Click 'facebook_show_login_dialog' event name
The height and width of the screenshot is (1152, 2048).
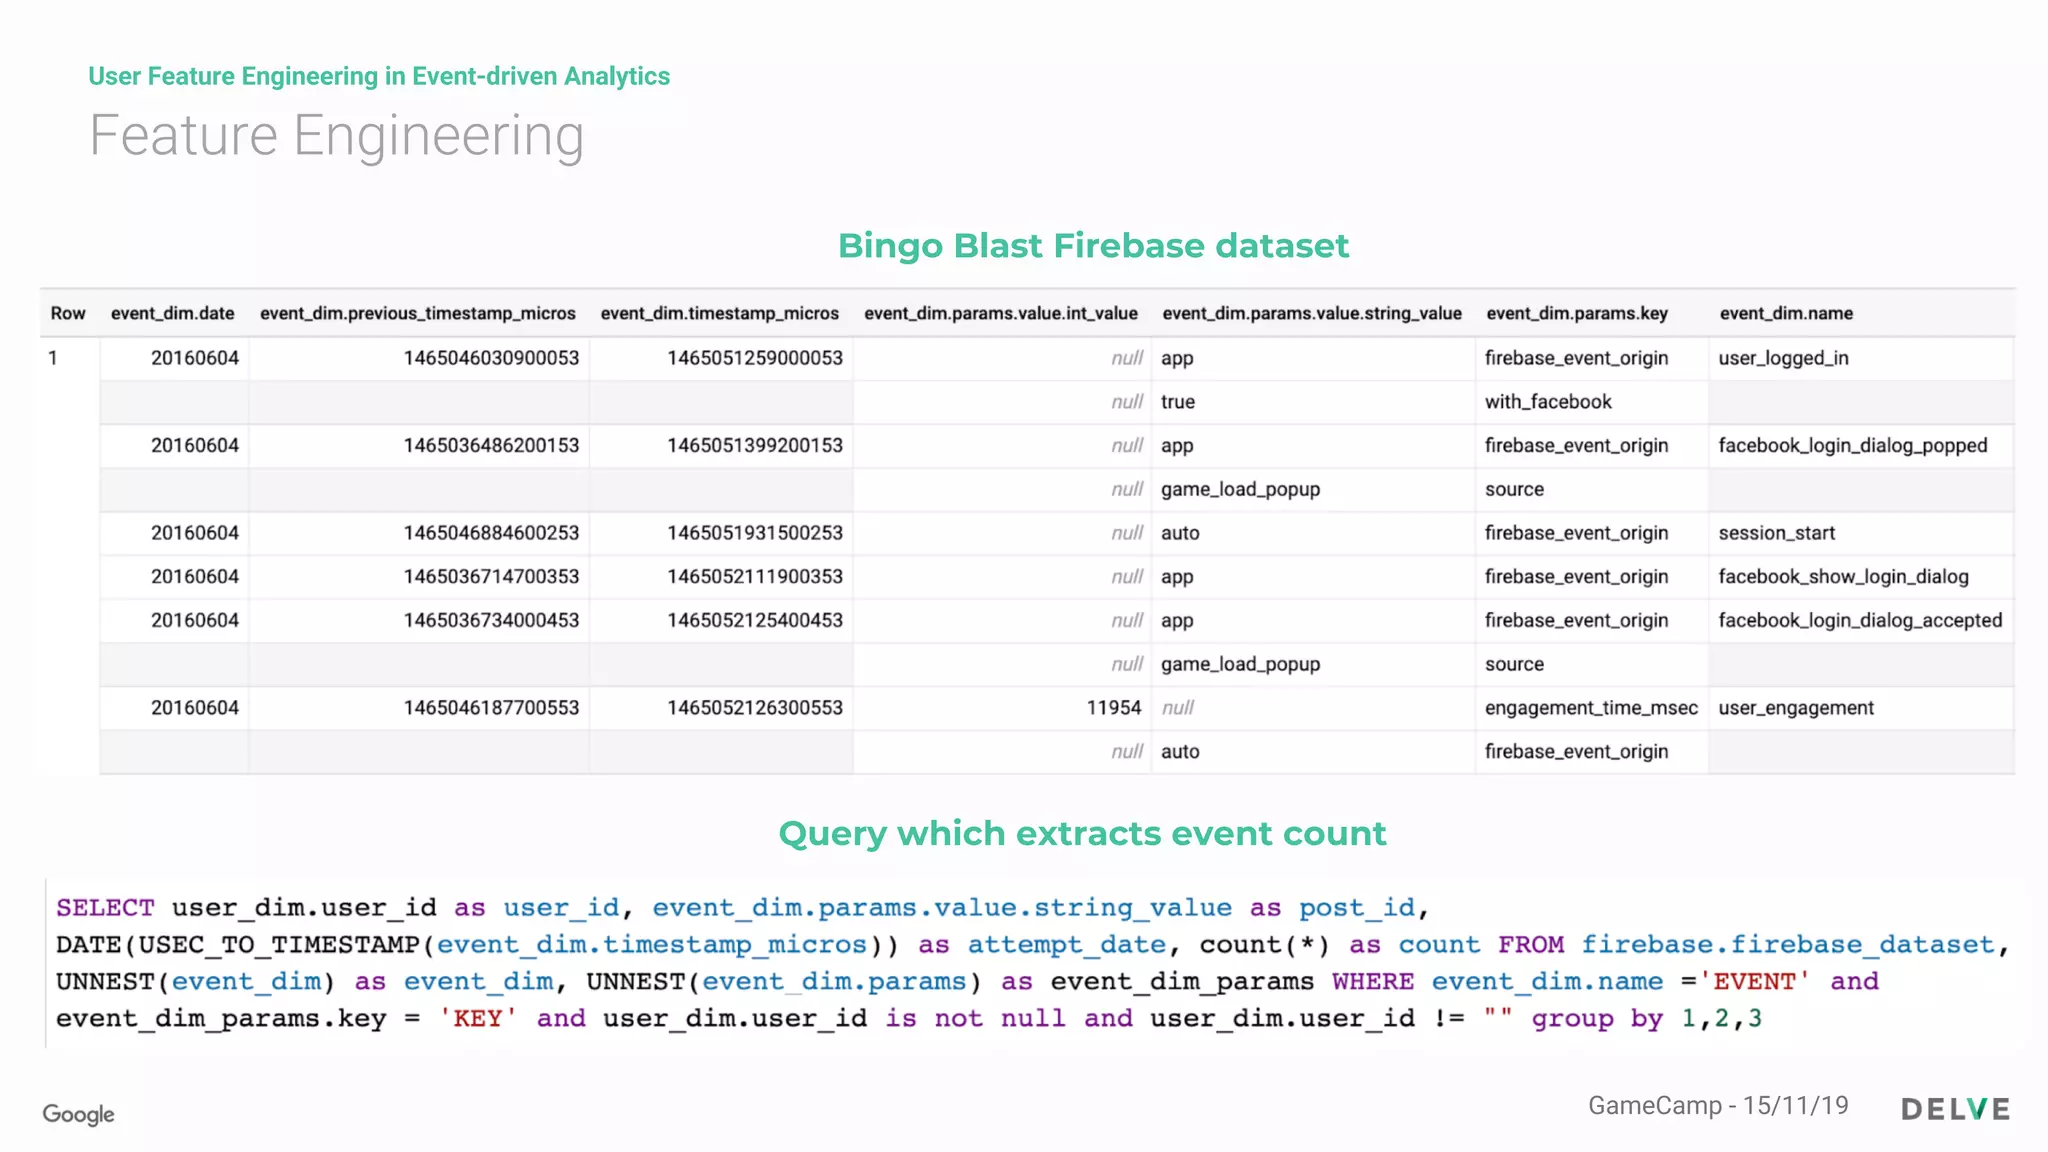[1844, 577]
